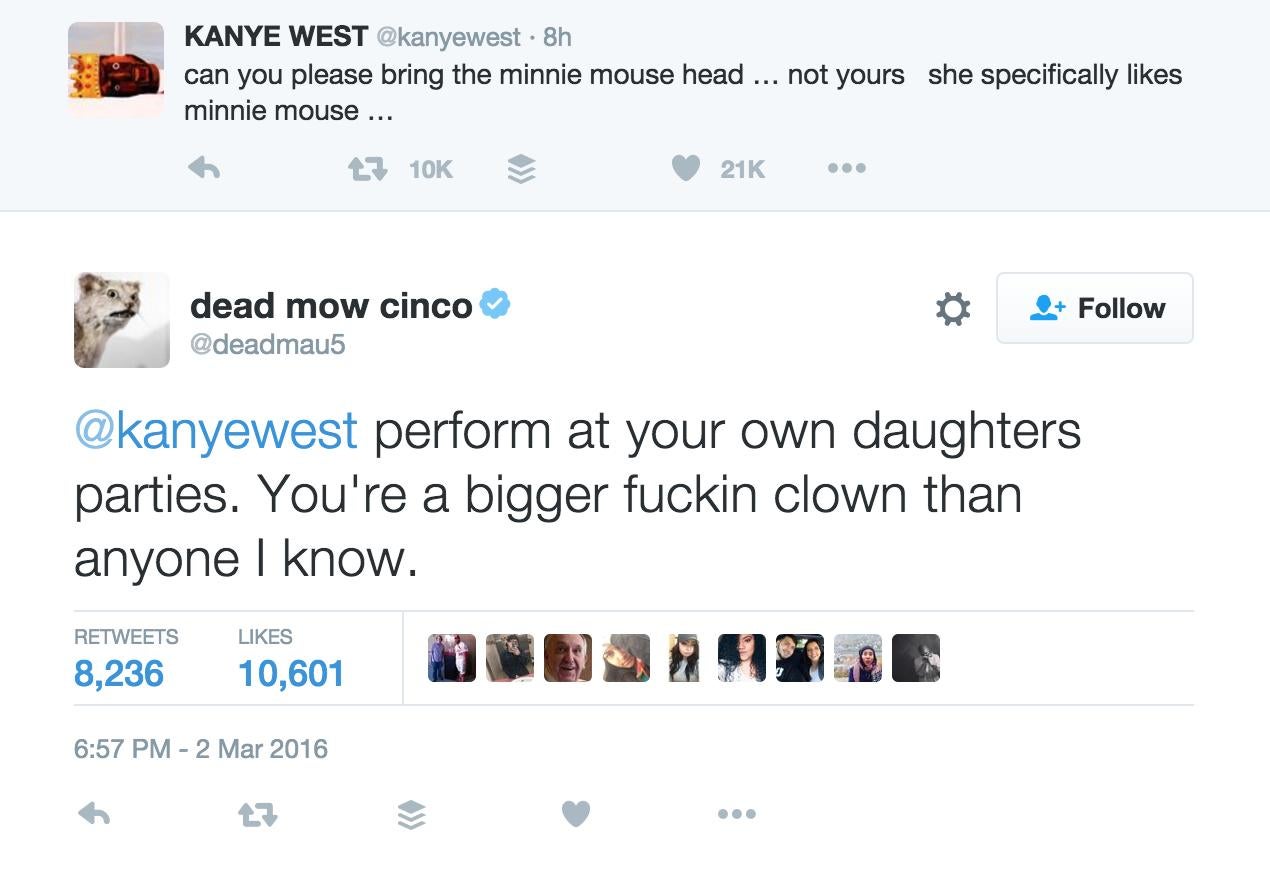Click the stacked layers icon under deadmau5's tweet

[x=411, y=815]
